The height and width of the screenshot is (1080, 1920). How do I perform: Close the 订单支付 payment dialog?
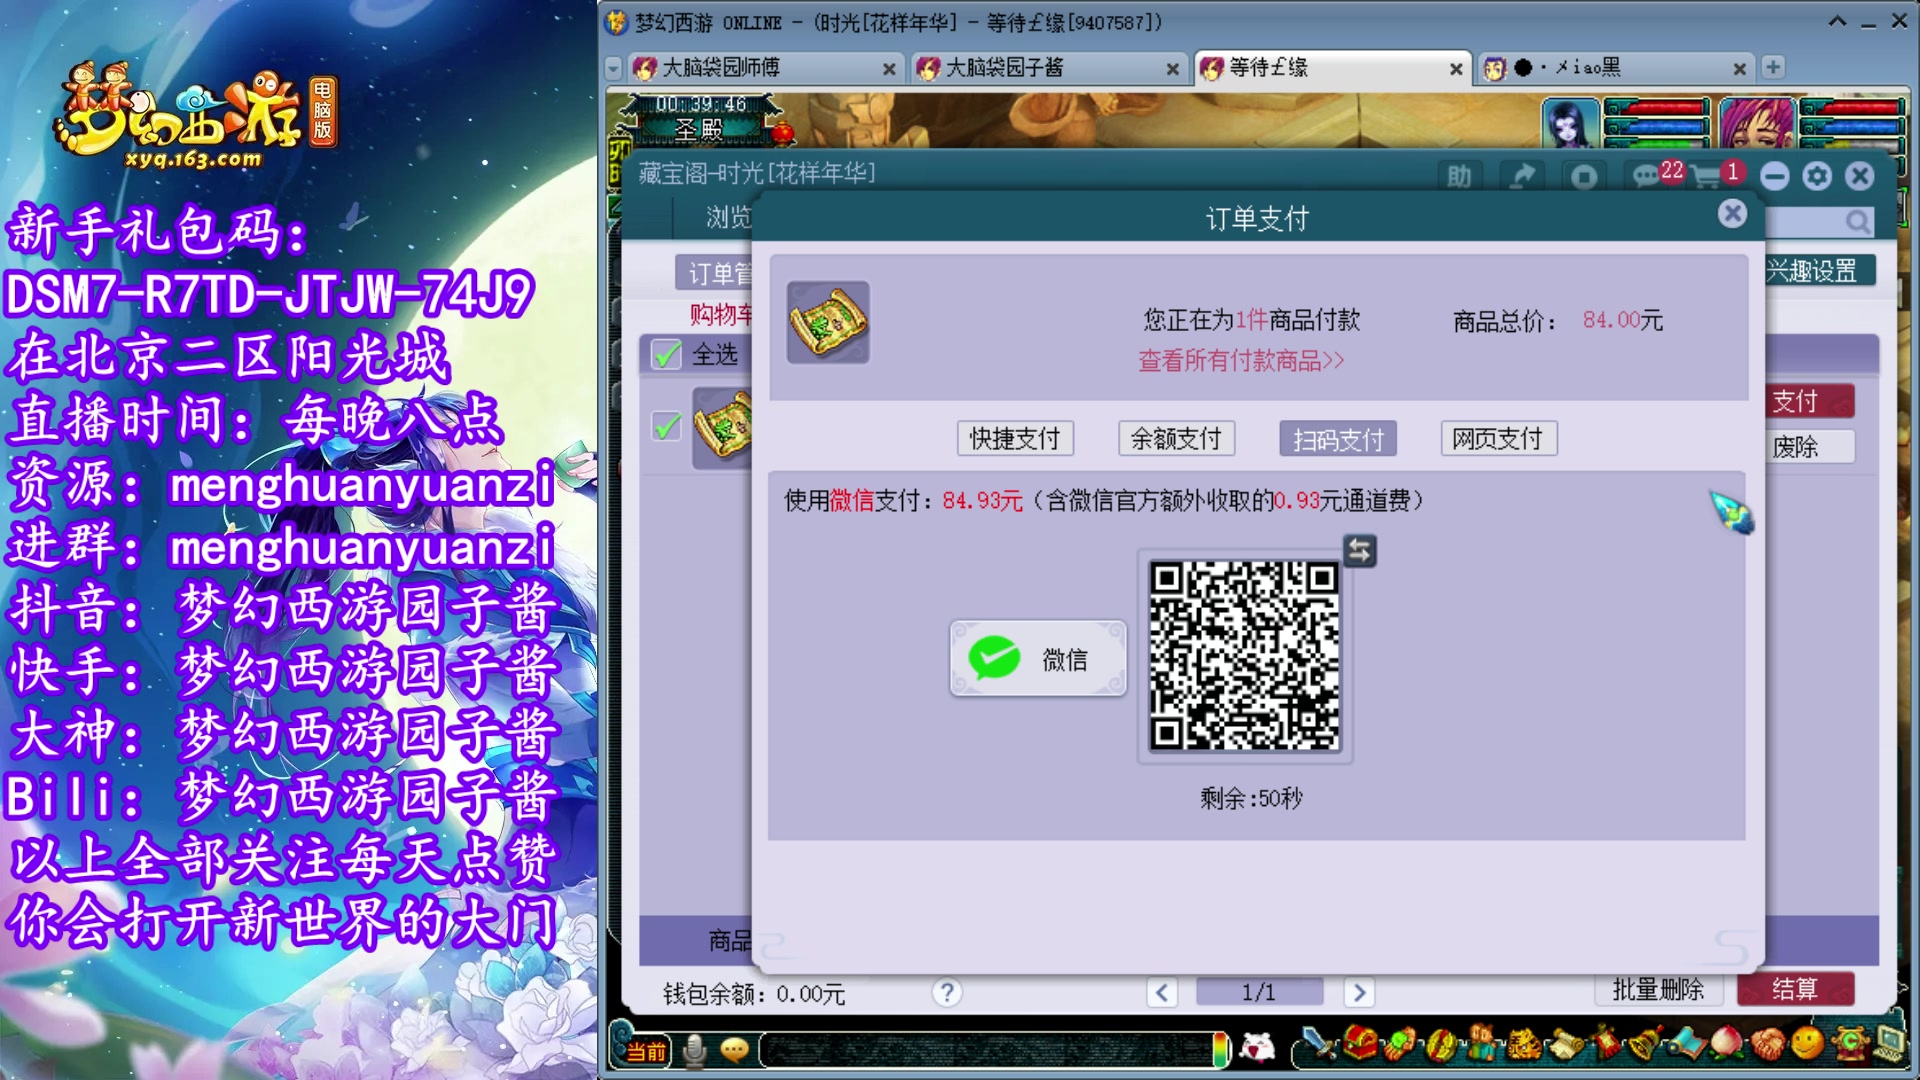pyautogui.click(x=1733, y=213)
